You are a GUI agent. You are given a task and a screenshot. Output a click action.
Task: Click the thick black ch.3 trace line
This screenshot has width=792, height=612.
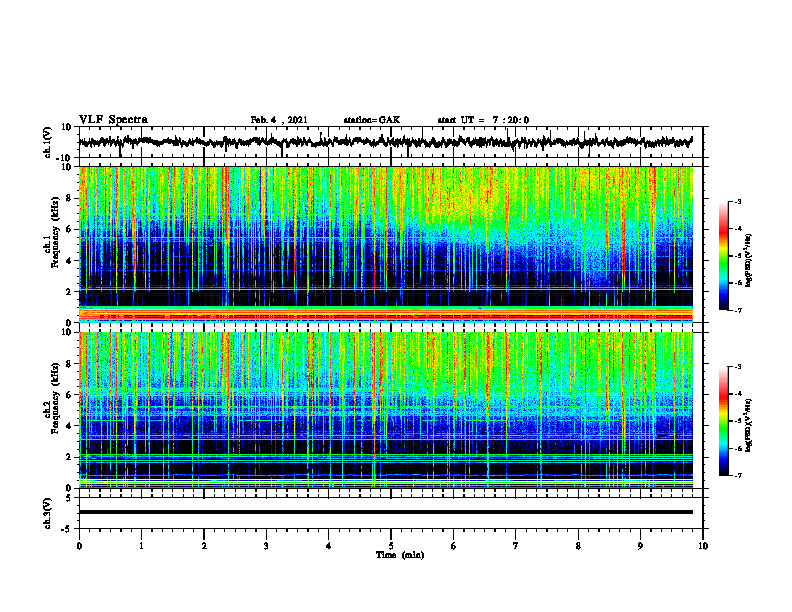386,512
